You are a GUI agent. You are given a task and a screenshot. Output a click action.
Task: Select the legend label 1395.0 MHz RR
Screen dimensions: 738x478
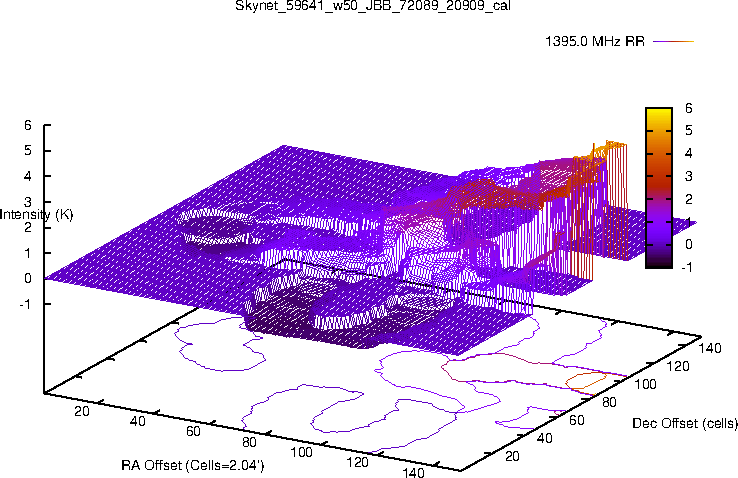[595, 41]
